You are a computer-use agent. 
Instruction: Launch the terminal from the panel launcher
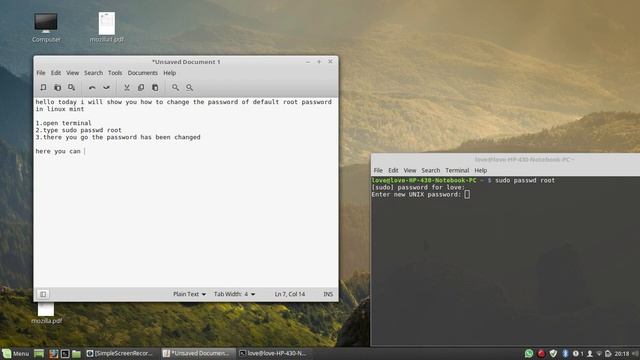click(x=65, y=353)
